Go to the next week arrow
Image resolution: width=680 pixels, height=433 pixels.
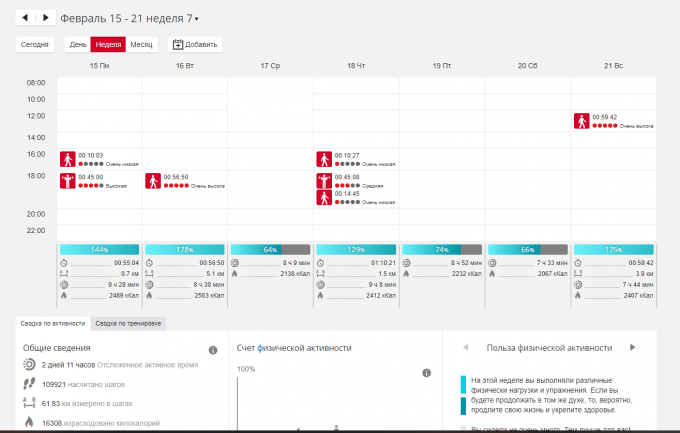point(45,18)
